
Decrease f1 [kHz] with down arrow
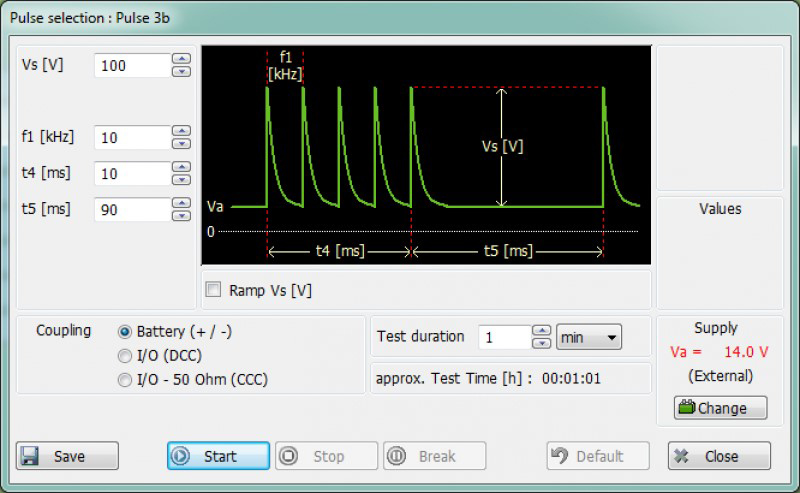[x=182, y=143]
